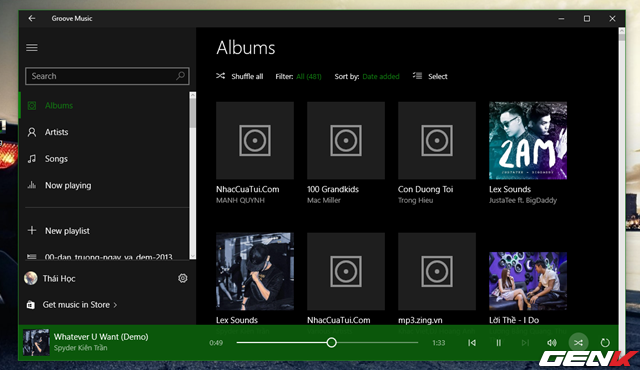Go back using the title bar arrow
Image resolution: width=640 pixels, height=370 pixels.
pyautogui.click(x=32, y=18)
